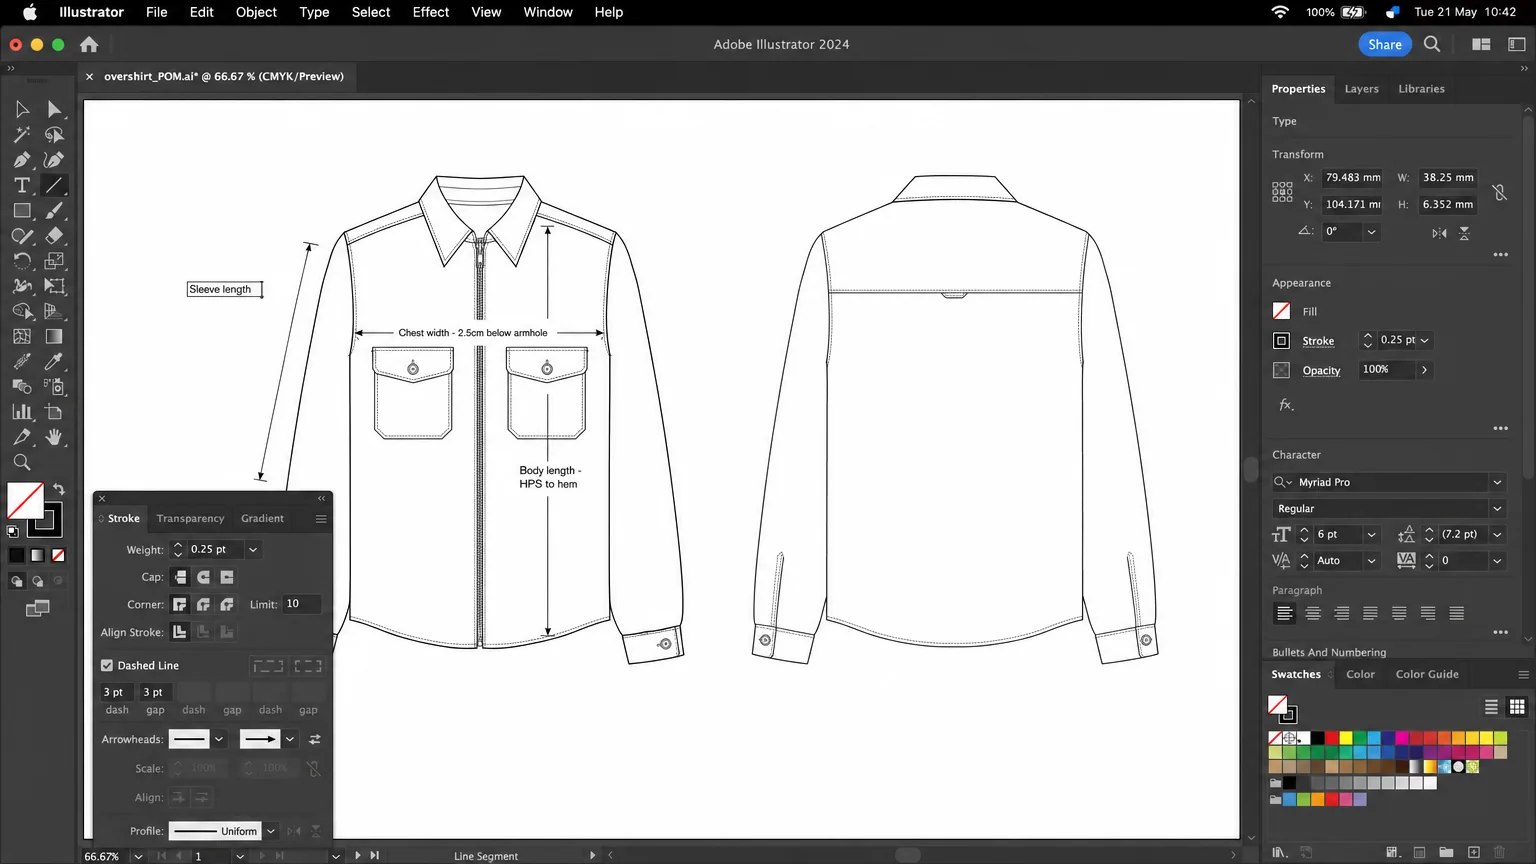This screenshot has height=864, width=1536.
Task: Select the Artboard tool
Action: (x=54, y=412)
